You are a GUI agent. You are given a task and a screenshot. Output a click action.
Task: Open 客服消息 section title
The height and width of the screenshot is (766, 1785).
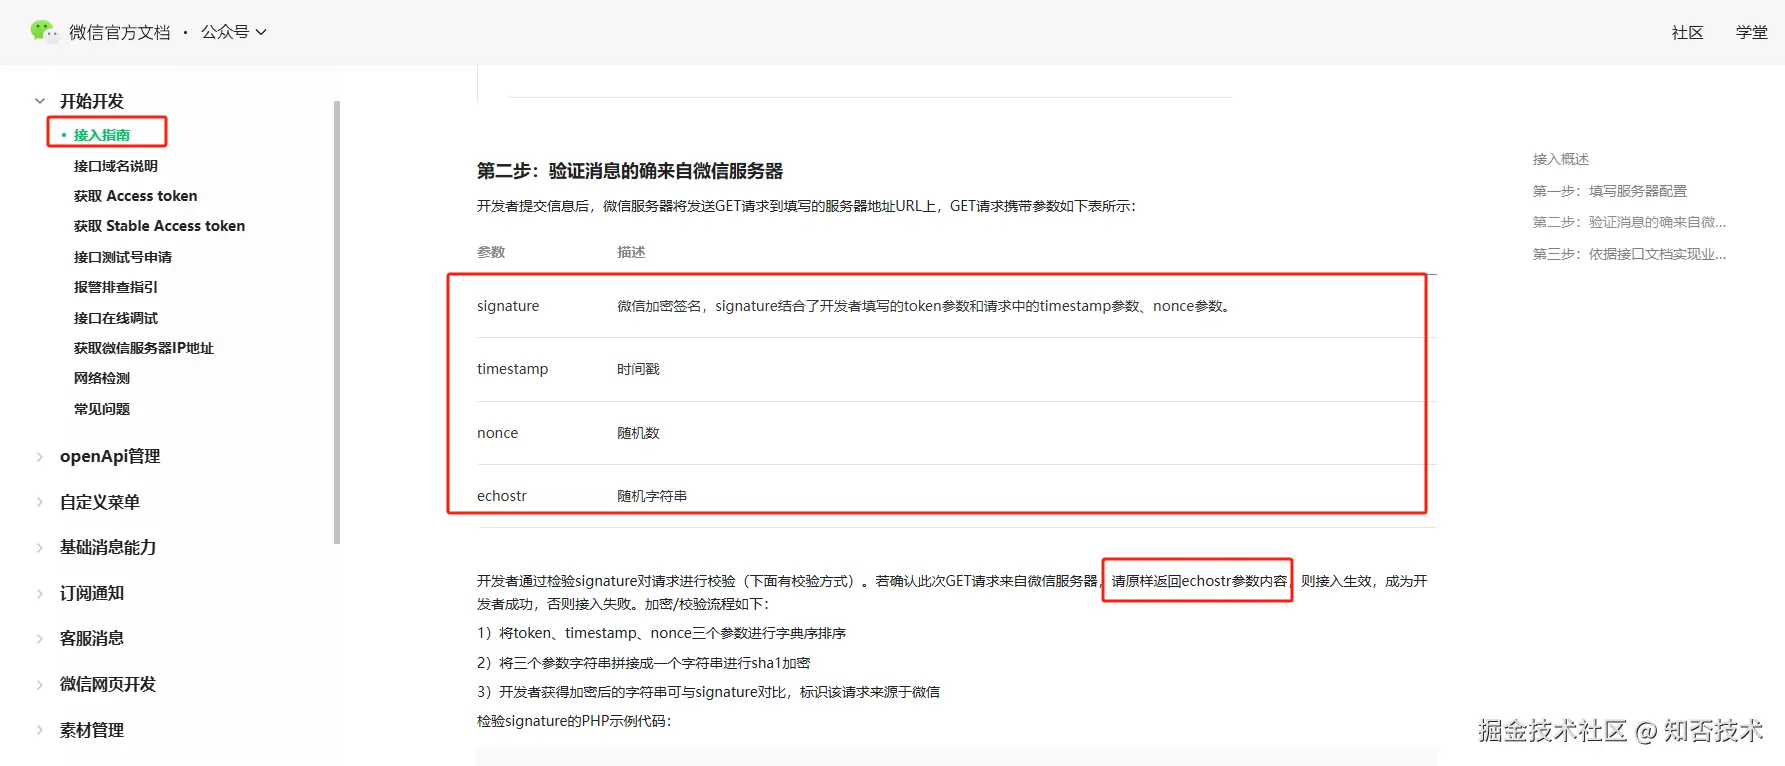pos(92,638)
